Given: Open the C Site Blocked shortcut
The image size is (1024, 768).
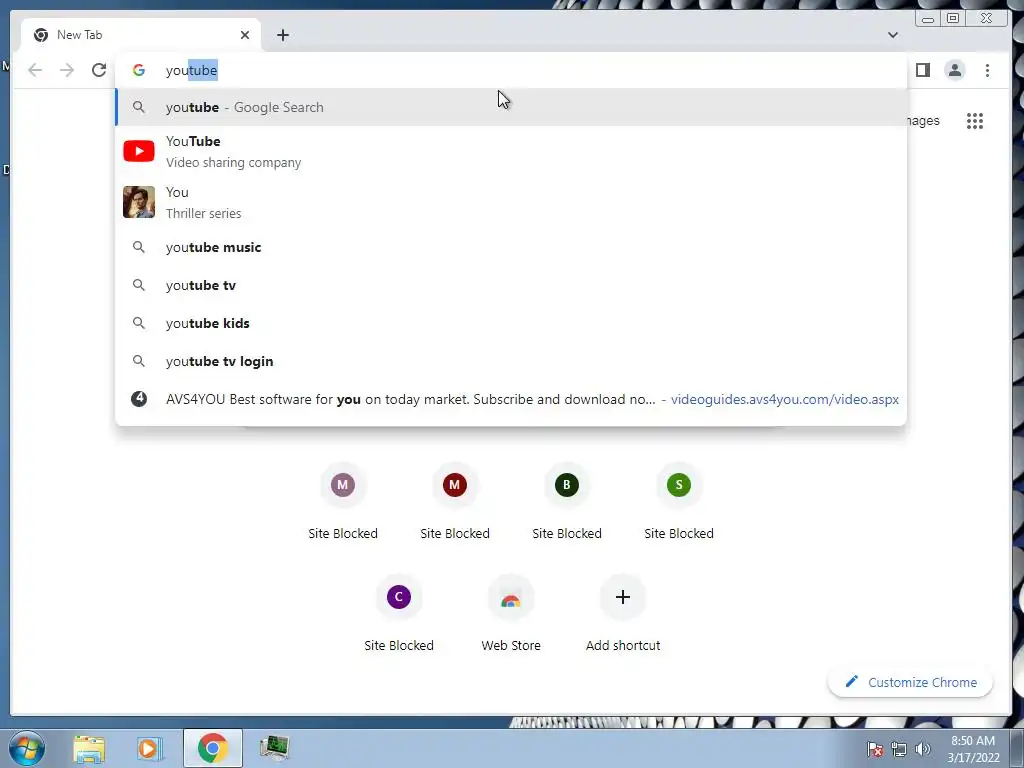Looking at the screenshot, I should [x=398, y=615].
